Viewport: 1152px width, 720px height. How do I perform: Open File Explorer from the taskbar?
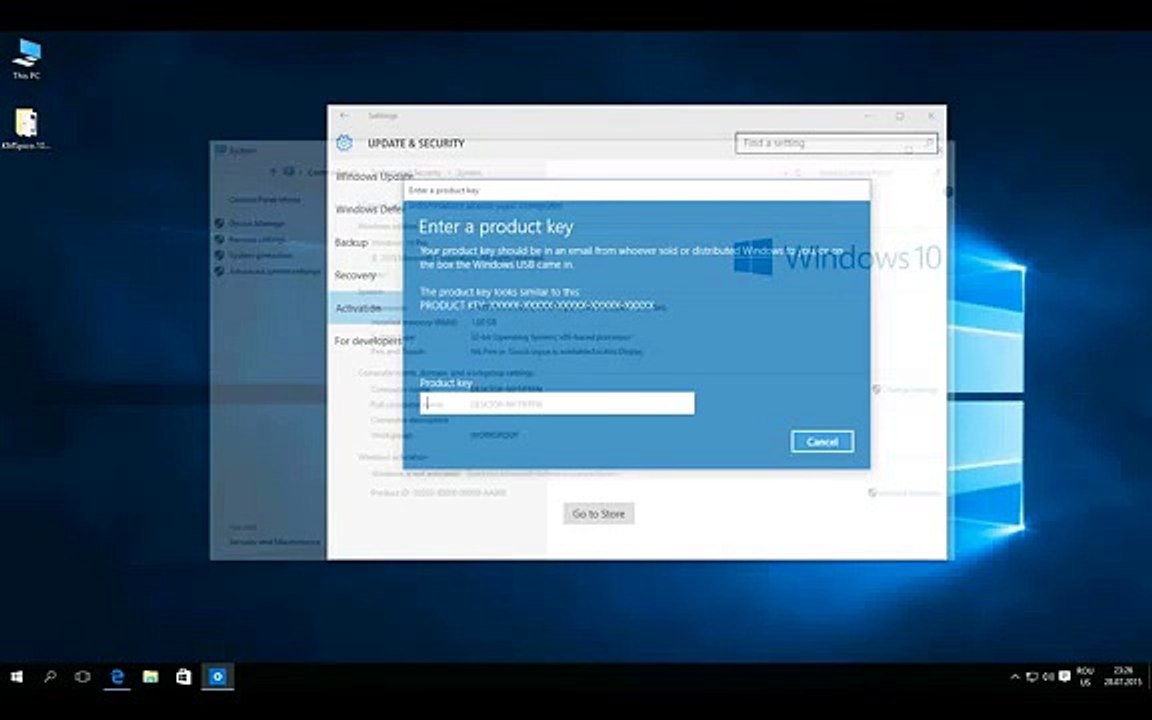coord(151,677)
